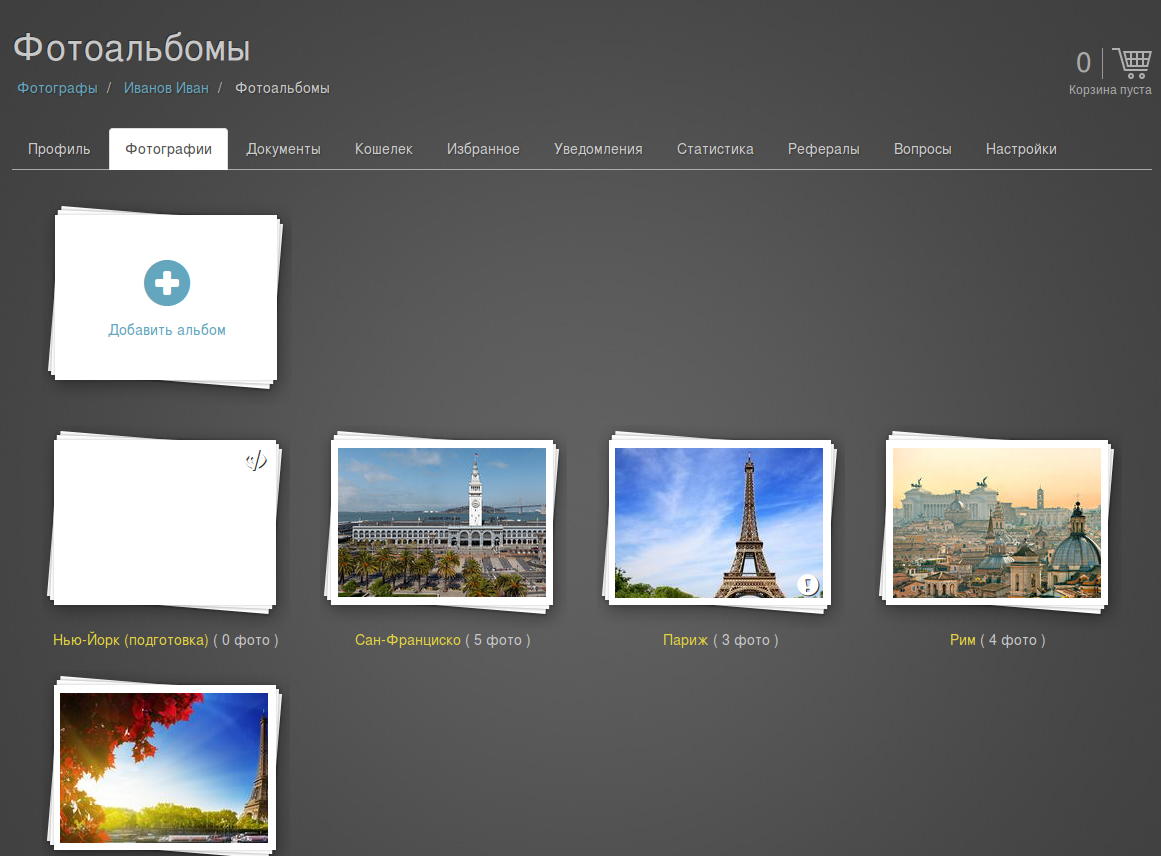Open the autumn leaves Eiffel Tower thumbnail
The image size is (1161, 856).
point(164,768)
